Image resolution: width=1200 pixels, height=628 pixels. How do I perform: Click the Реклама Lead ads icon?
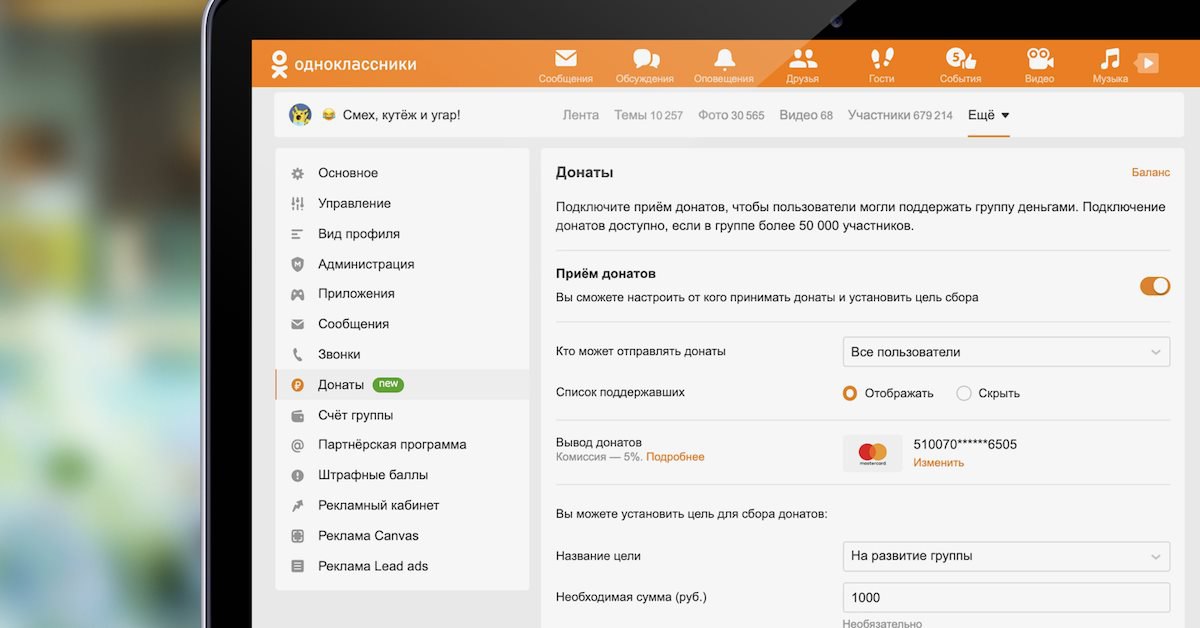coord(297,566)
